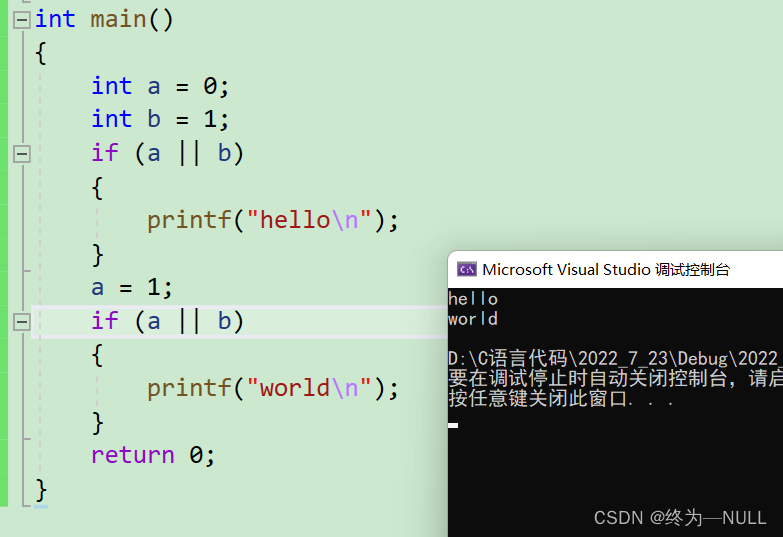Viewport: 783px width, 537px height.
Task: Click the '按任意键关闭此窗口' console message
Action: pyautogui.click(x=561, y=399)
